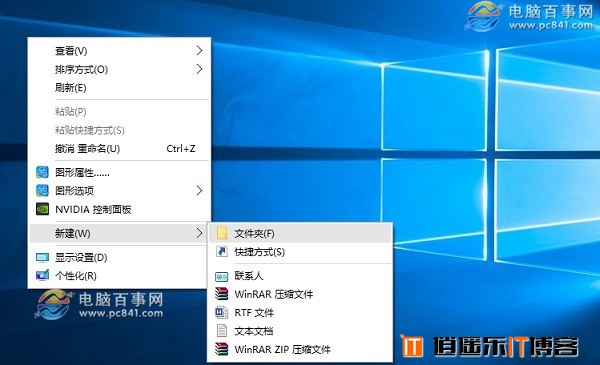
Task: Choose 撤消 重命名(U) entry
Action: tap(120, 148)
